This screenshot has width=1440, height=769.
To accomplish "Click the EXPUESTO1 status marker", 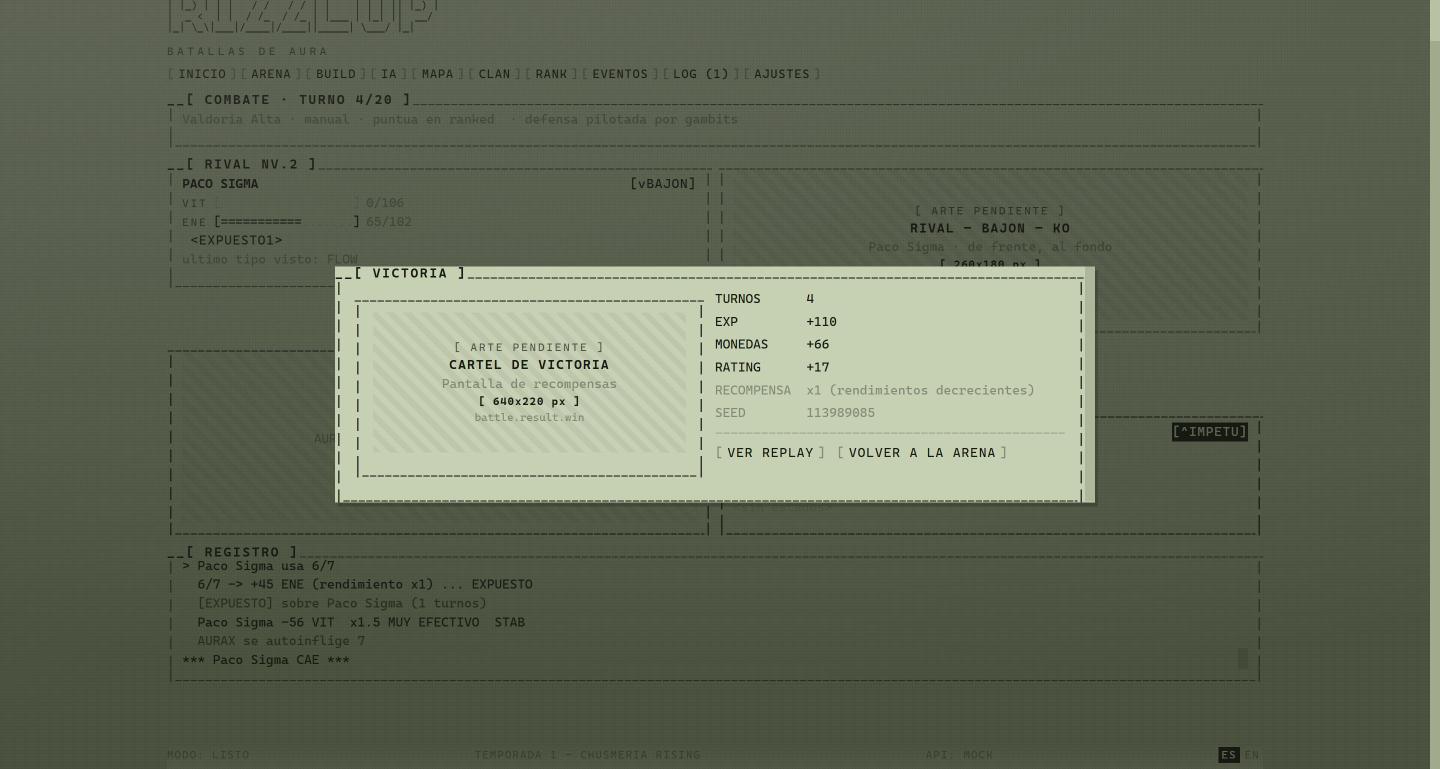I will pos(236,240).
